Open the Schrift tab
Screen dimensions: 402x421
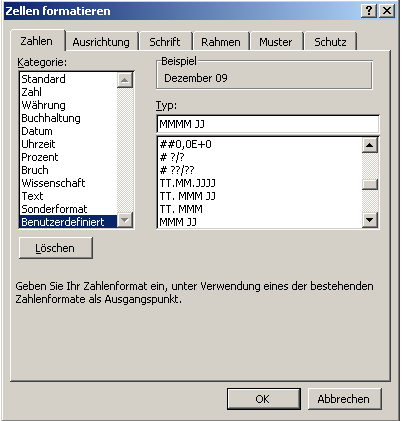165,42
